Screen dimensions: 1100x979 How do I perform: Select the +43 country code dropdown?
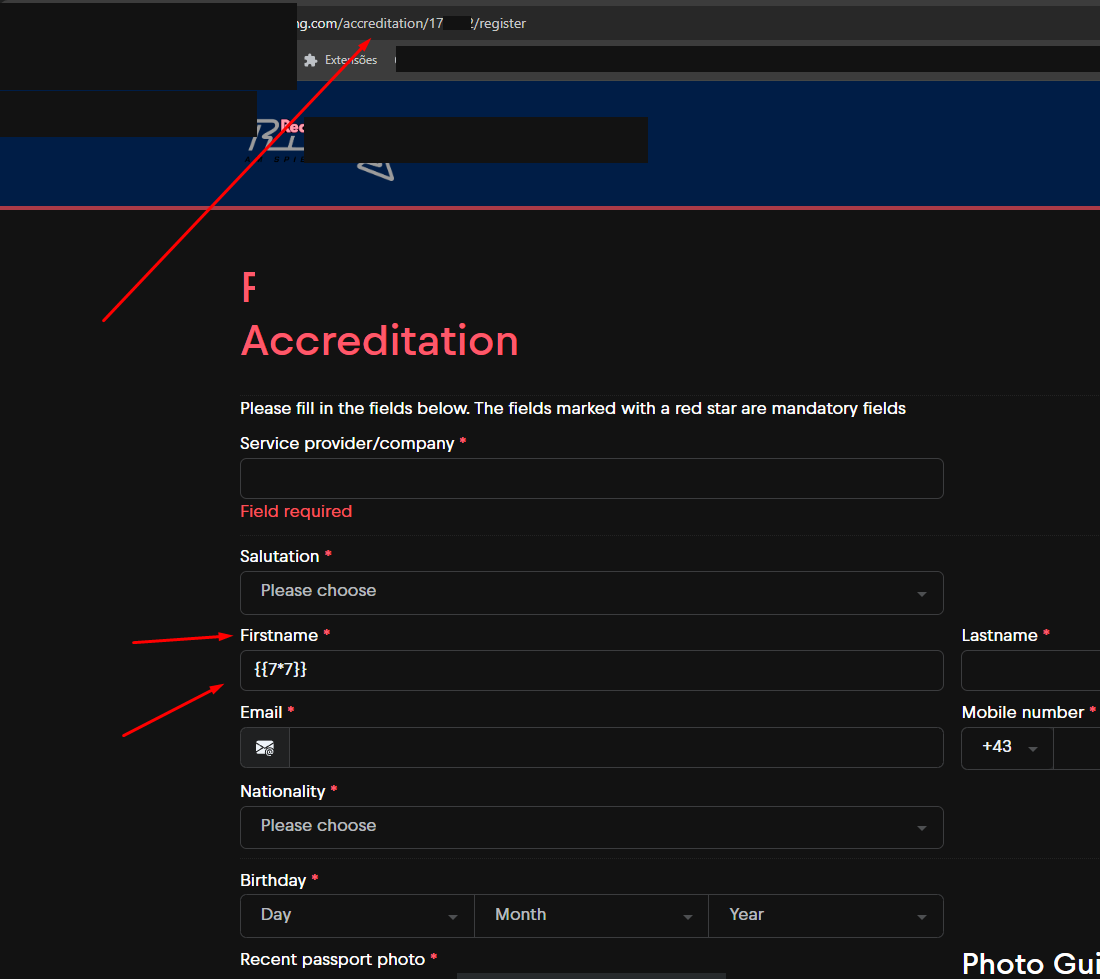click(1007, 748)
